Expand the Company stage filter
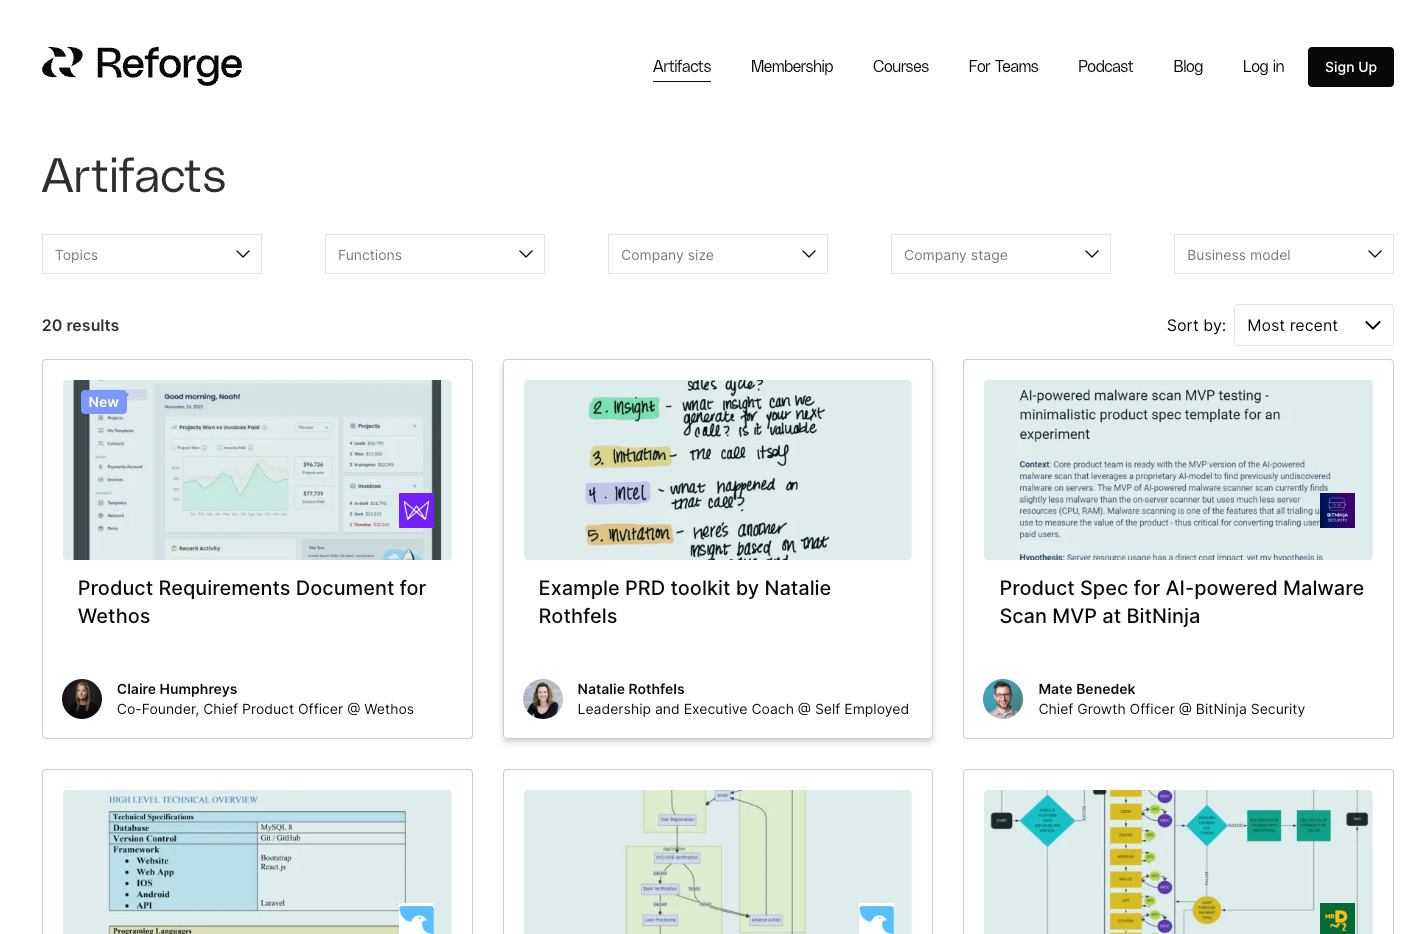This screenshot has height=934, width=1418. 1001,254
